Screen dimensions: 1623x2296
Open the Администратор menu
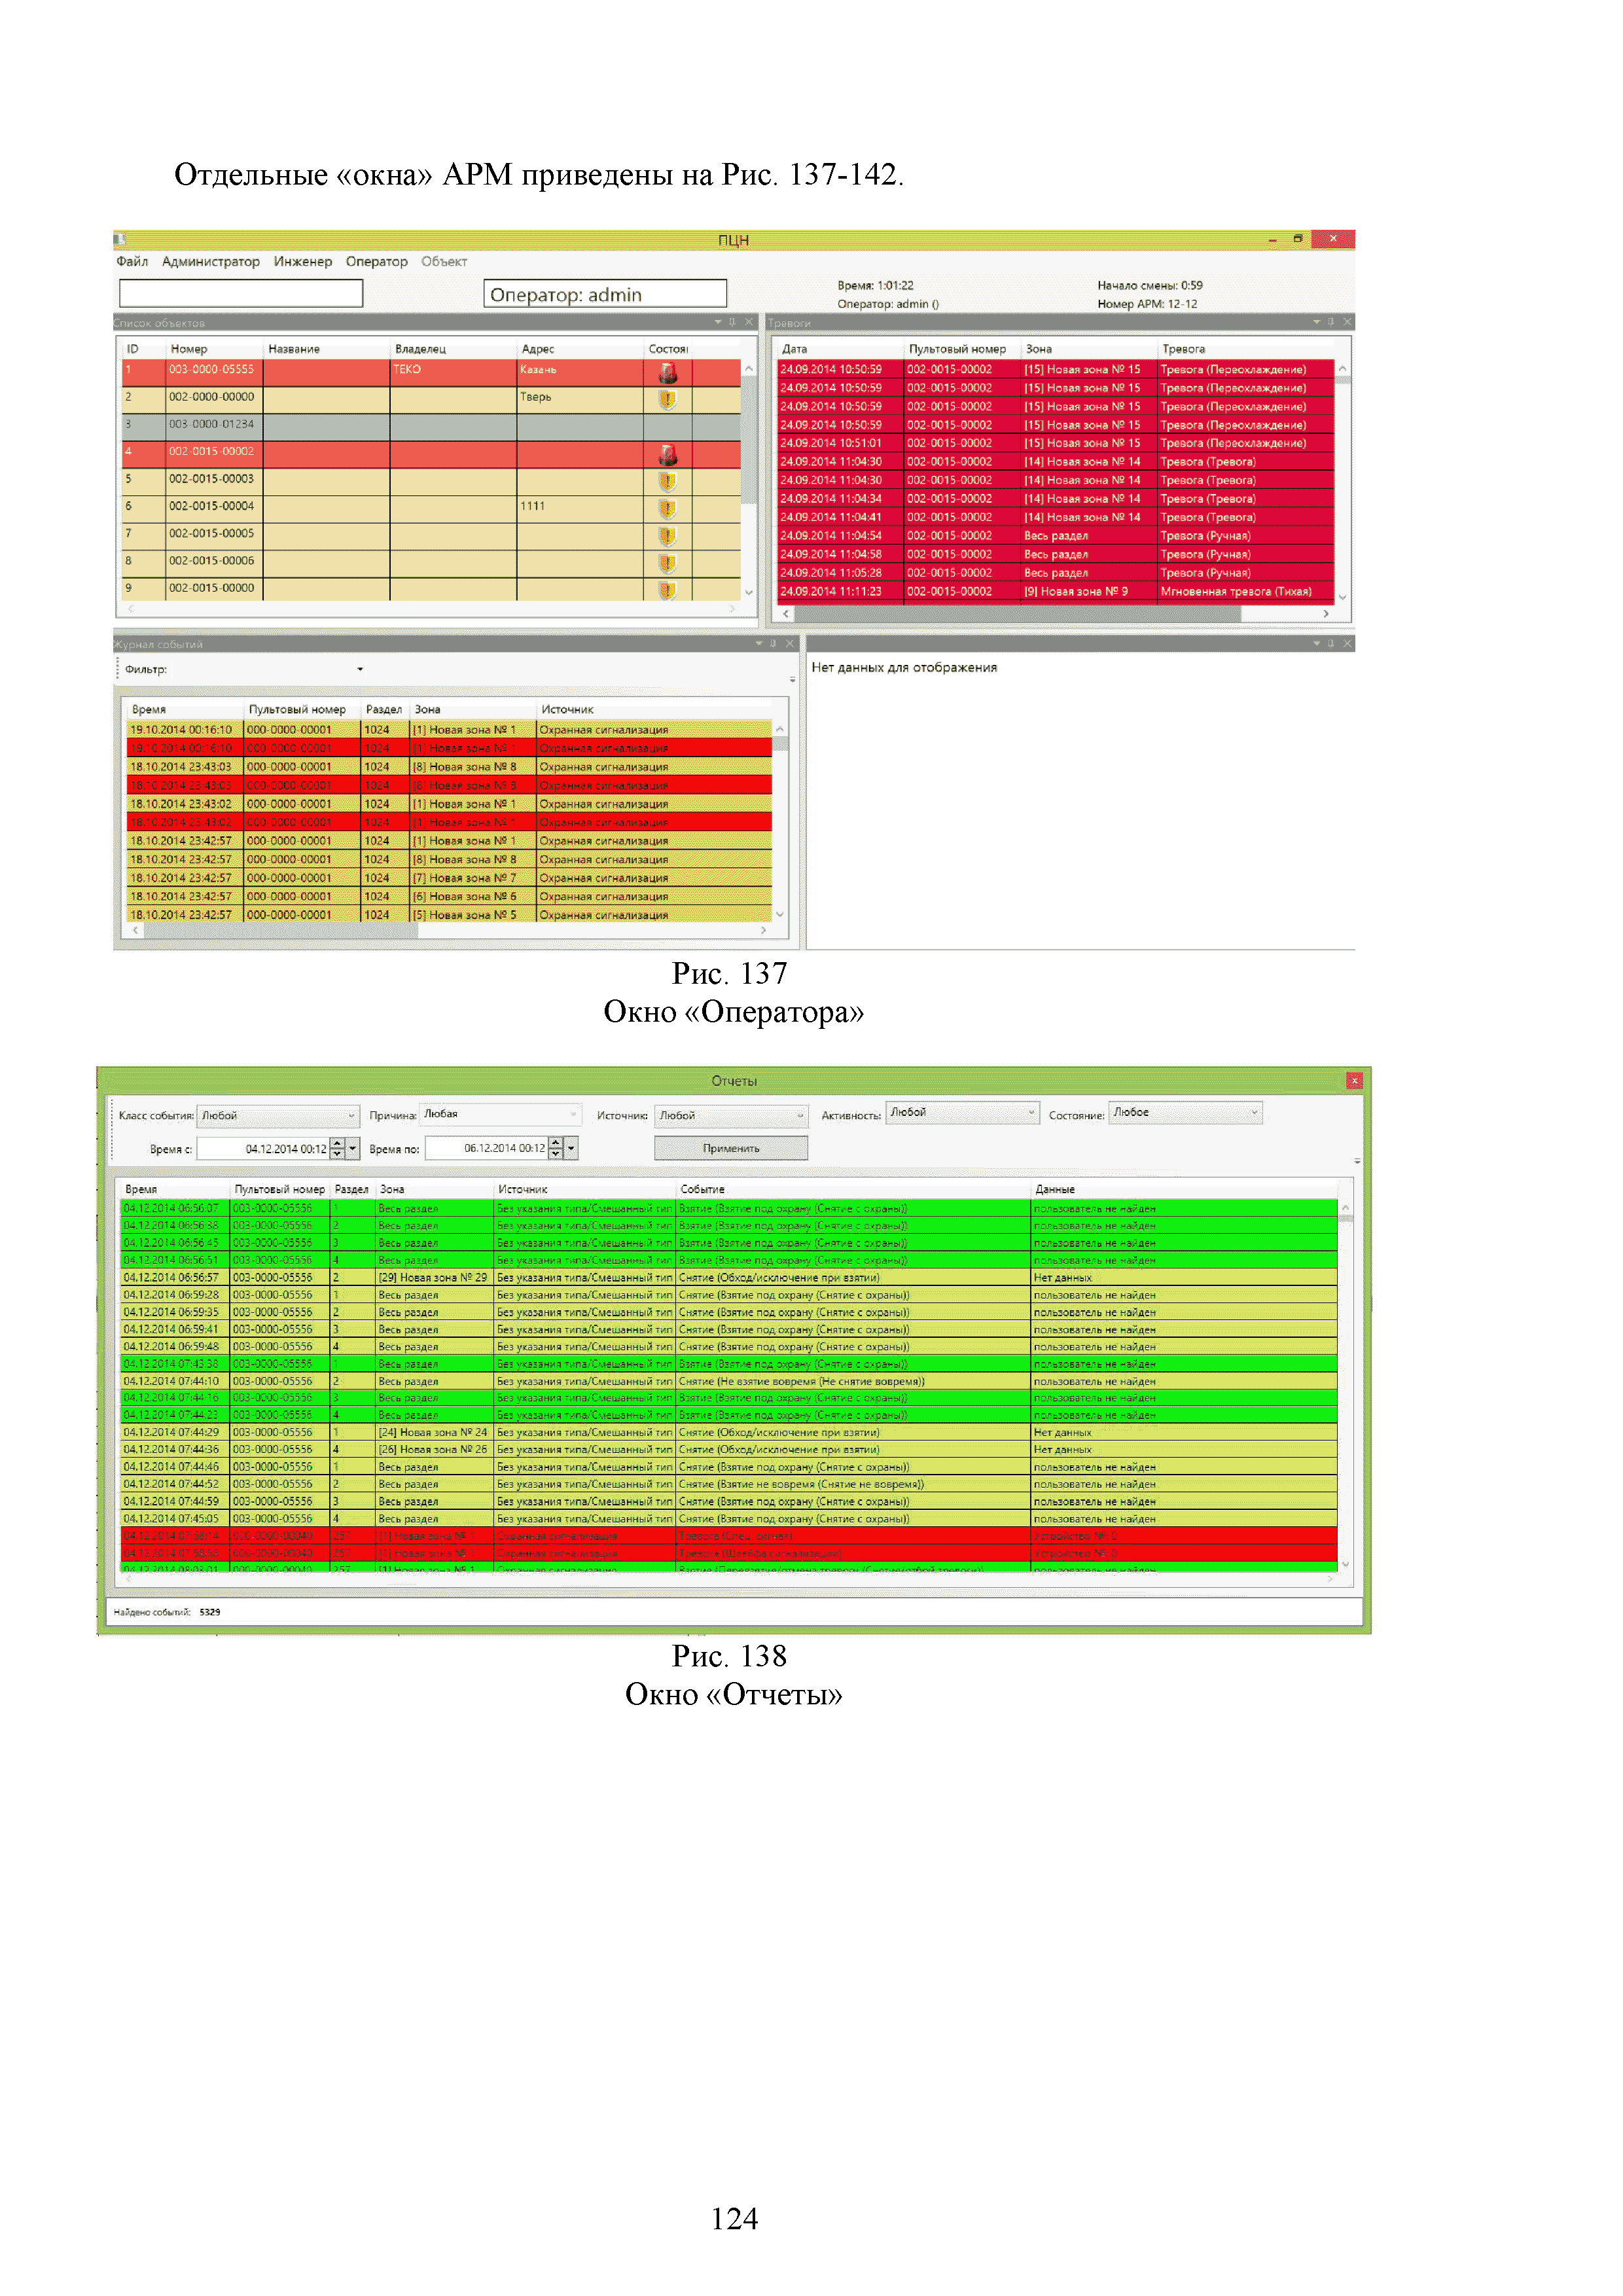(211, 261)
